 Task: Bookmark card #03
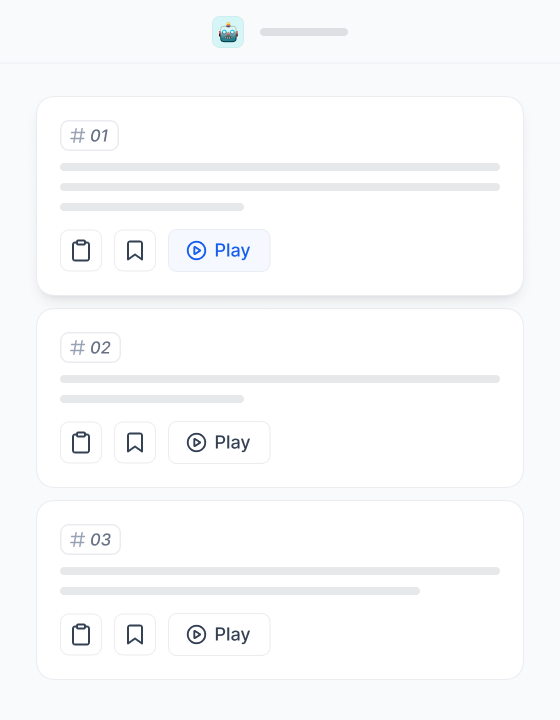tap(135, 635)
